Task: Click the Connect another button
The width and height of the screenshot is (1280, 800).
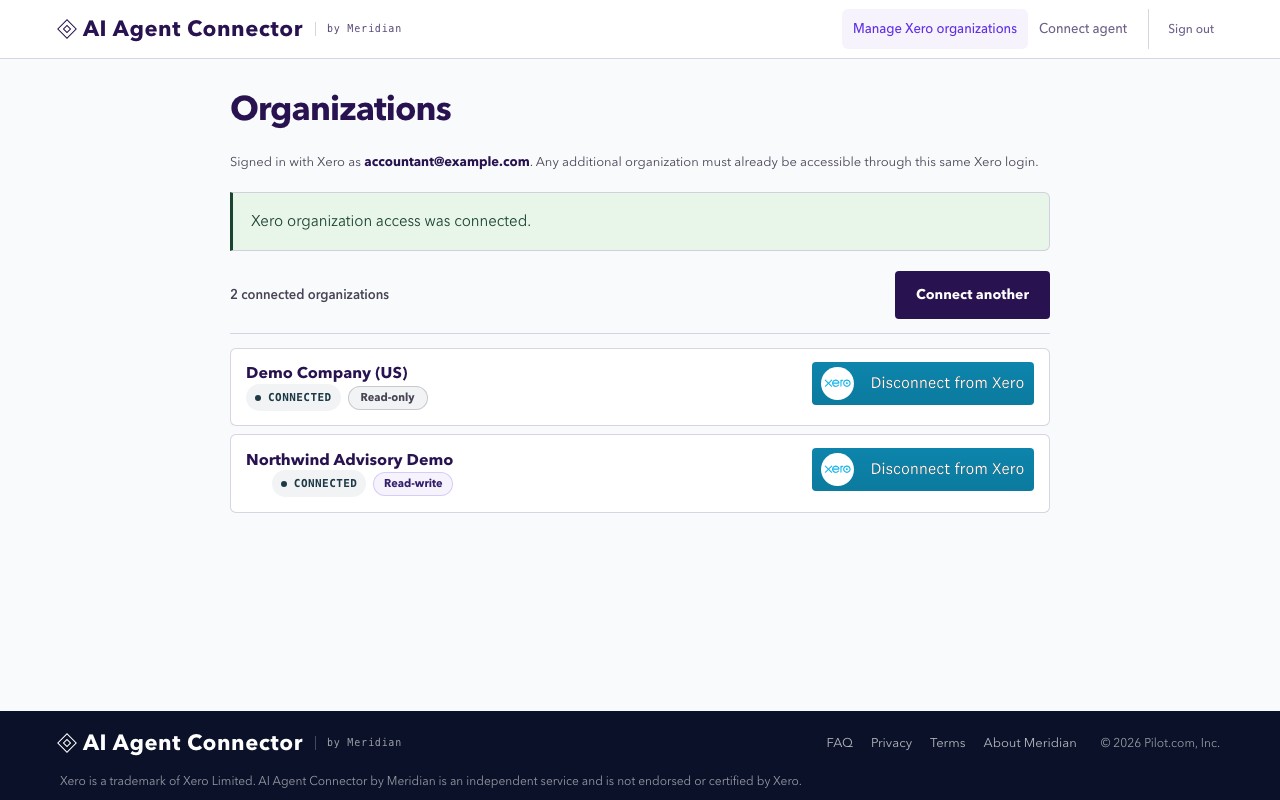Action: tap(972, 295)
